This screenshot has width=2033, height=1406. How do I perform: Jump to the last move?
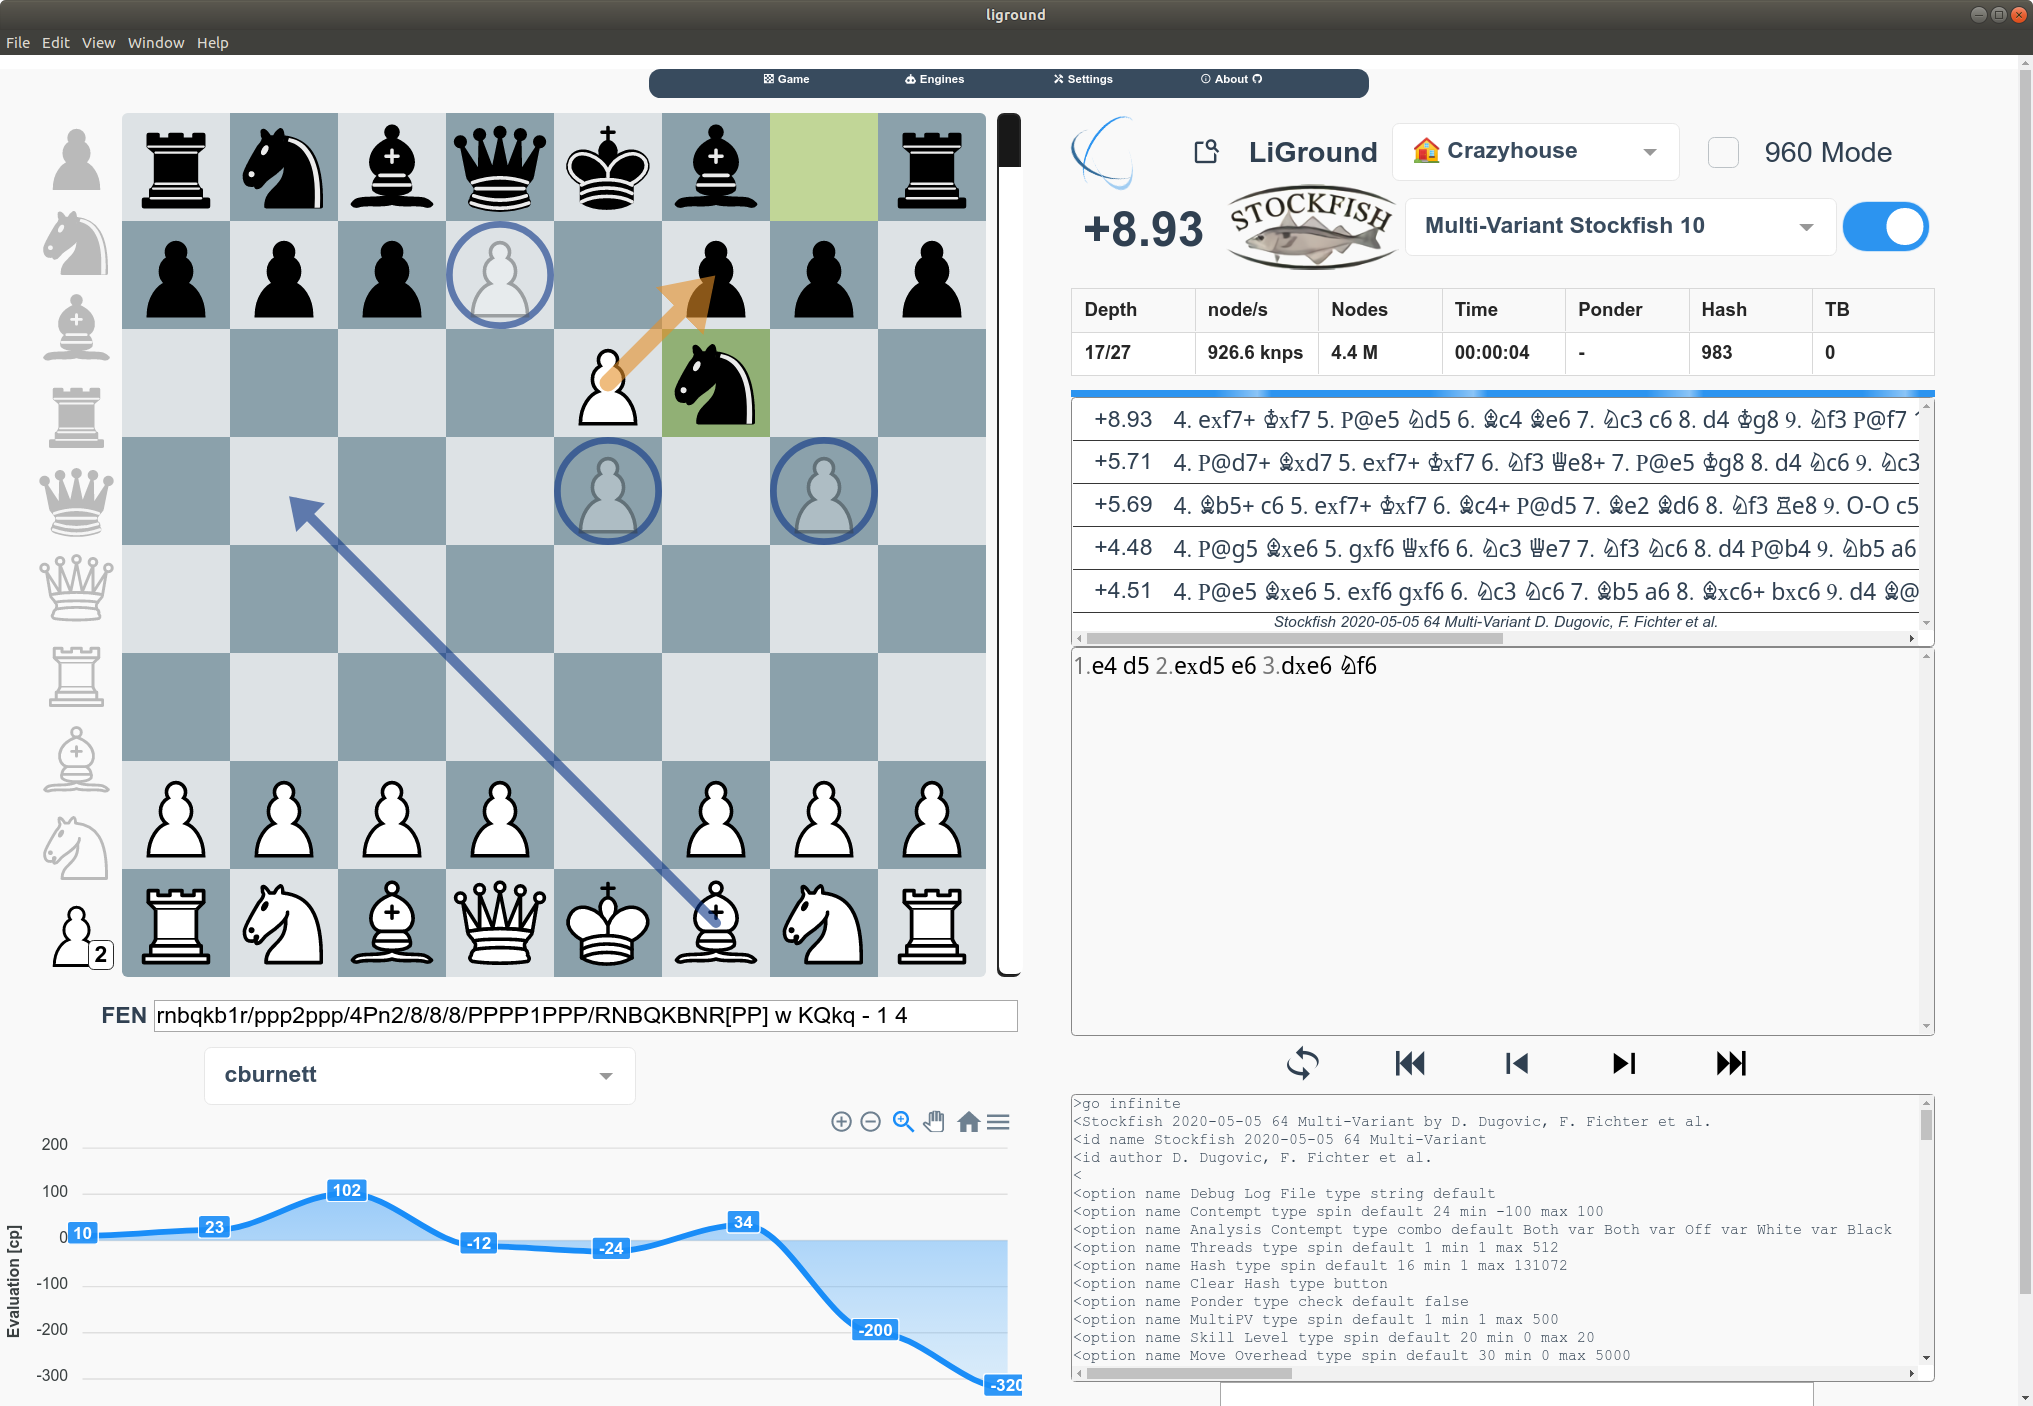[1731, 1063]
